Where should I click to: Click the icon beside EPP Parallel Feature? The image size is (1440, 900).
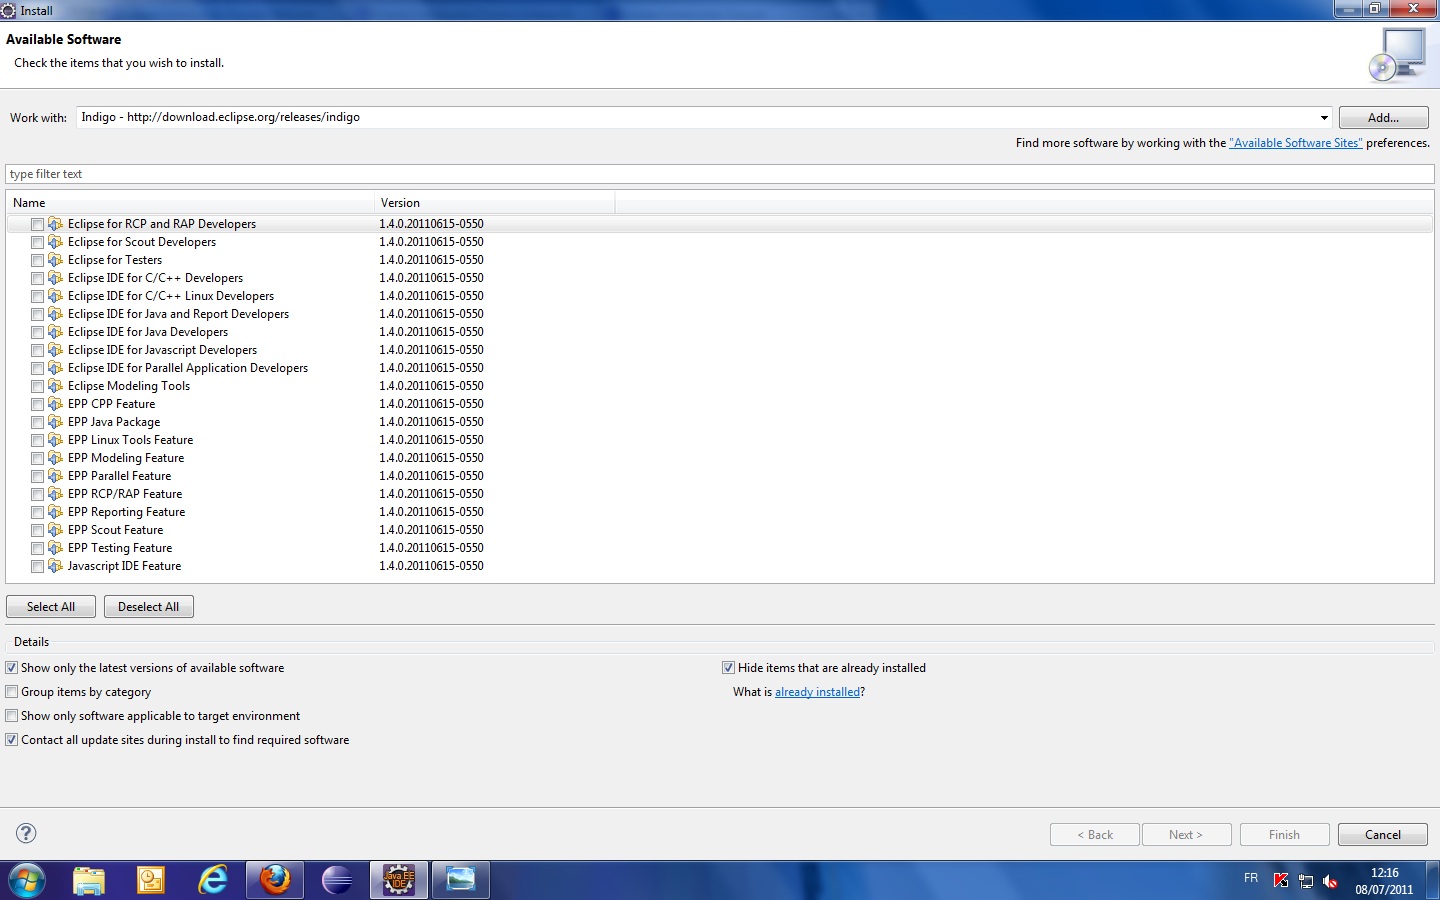[x=56, y=476]
